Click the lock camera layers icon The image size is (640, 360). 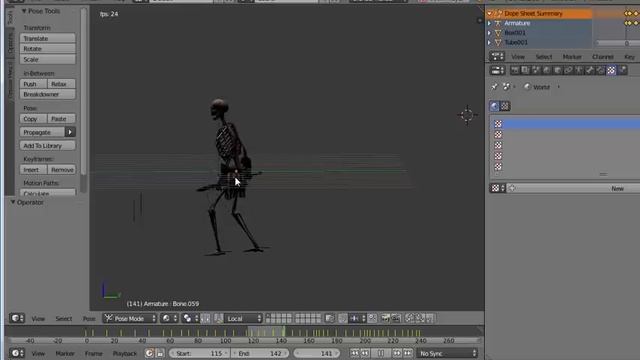330,318
